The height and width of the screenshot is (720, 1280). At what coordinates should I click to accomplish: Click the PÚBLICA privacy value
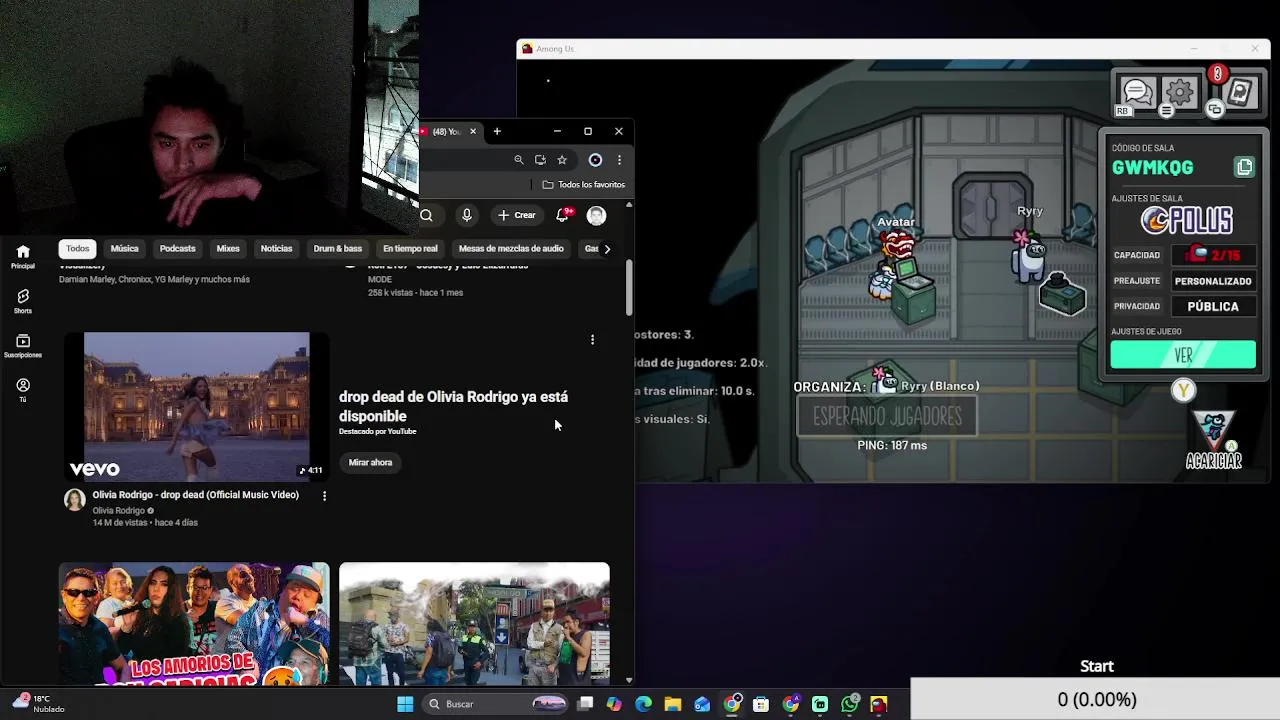(1213, 307)
